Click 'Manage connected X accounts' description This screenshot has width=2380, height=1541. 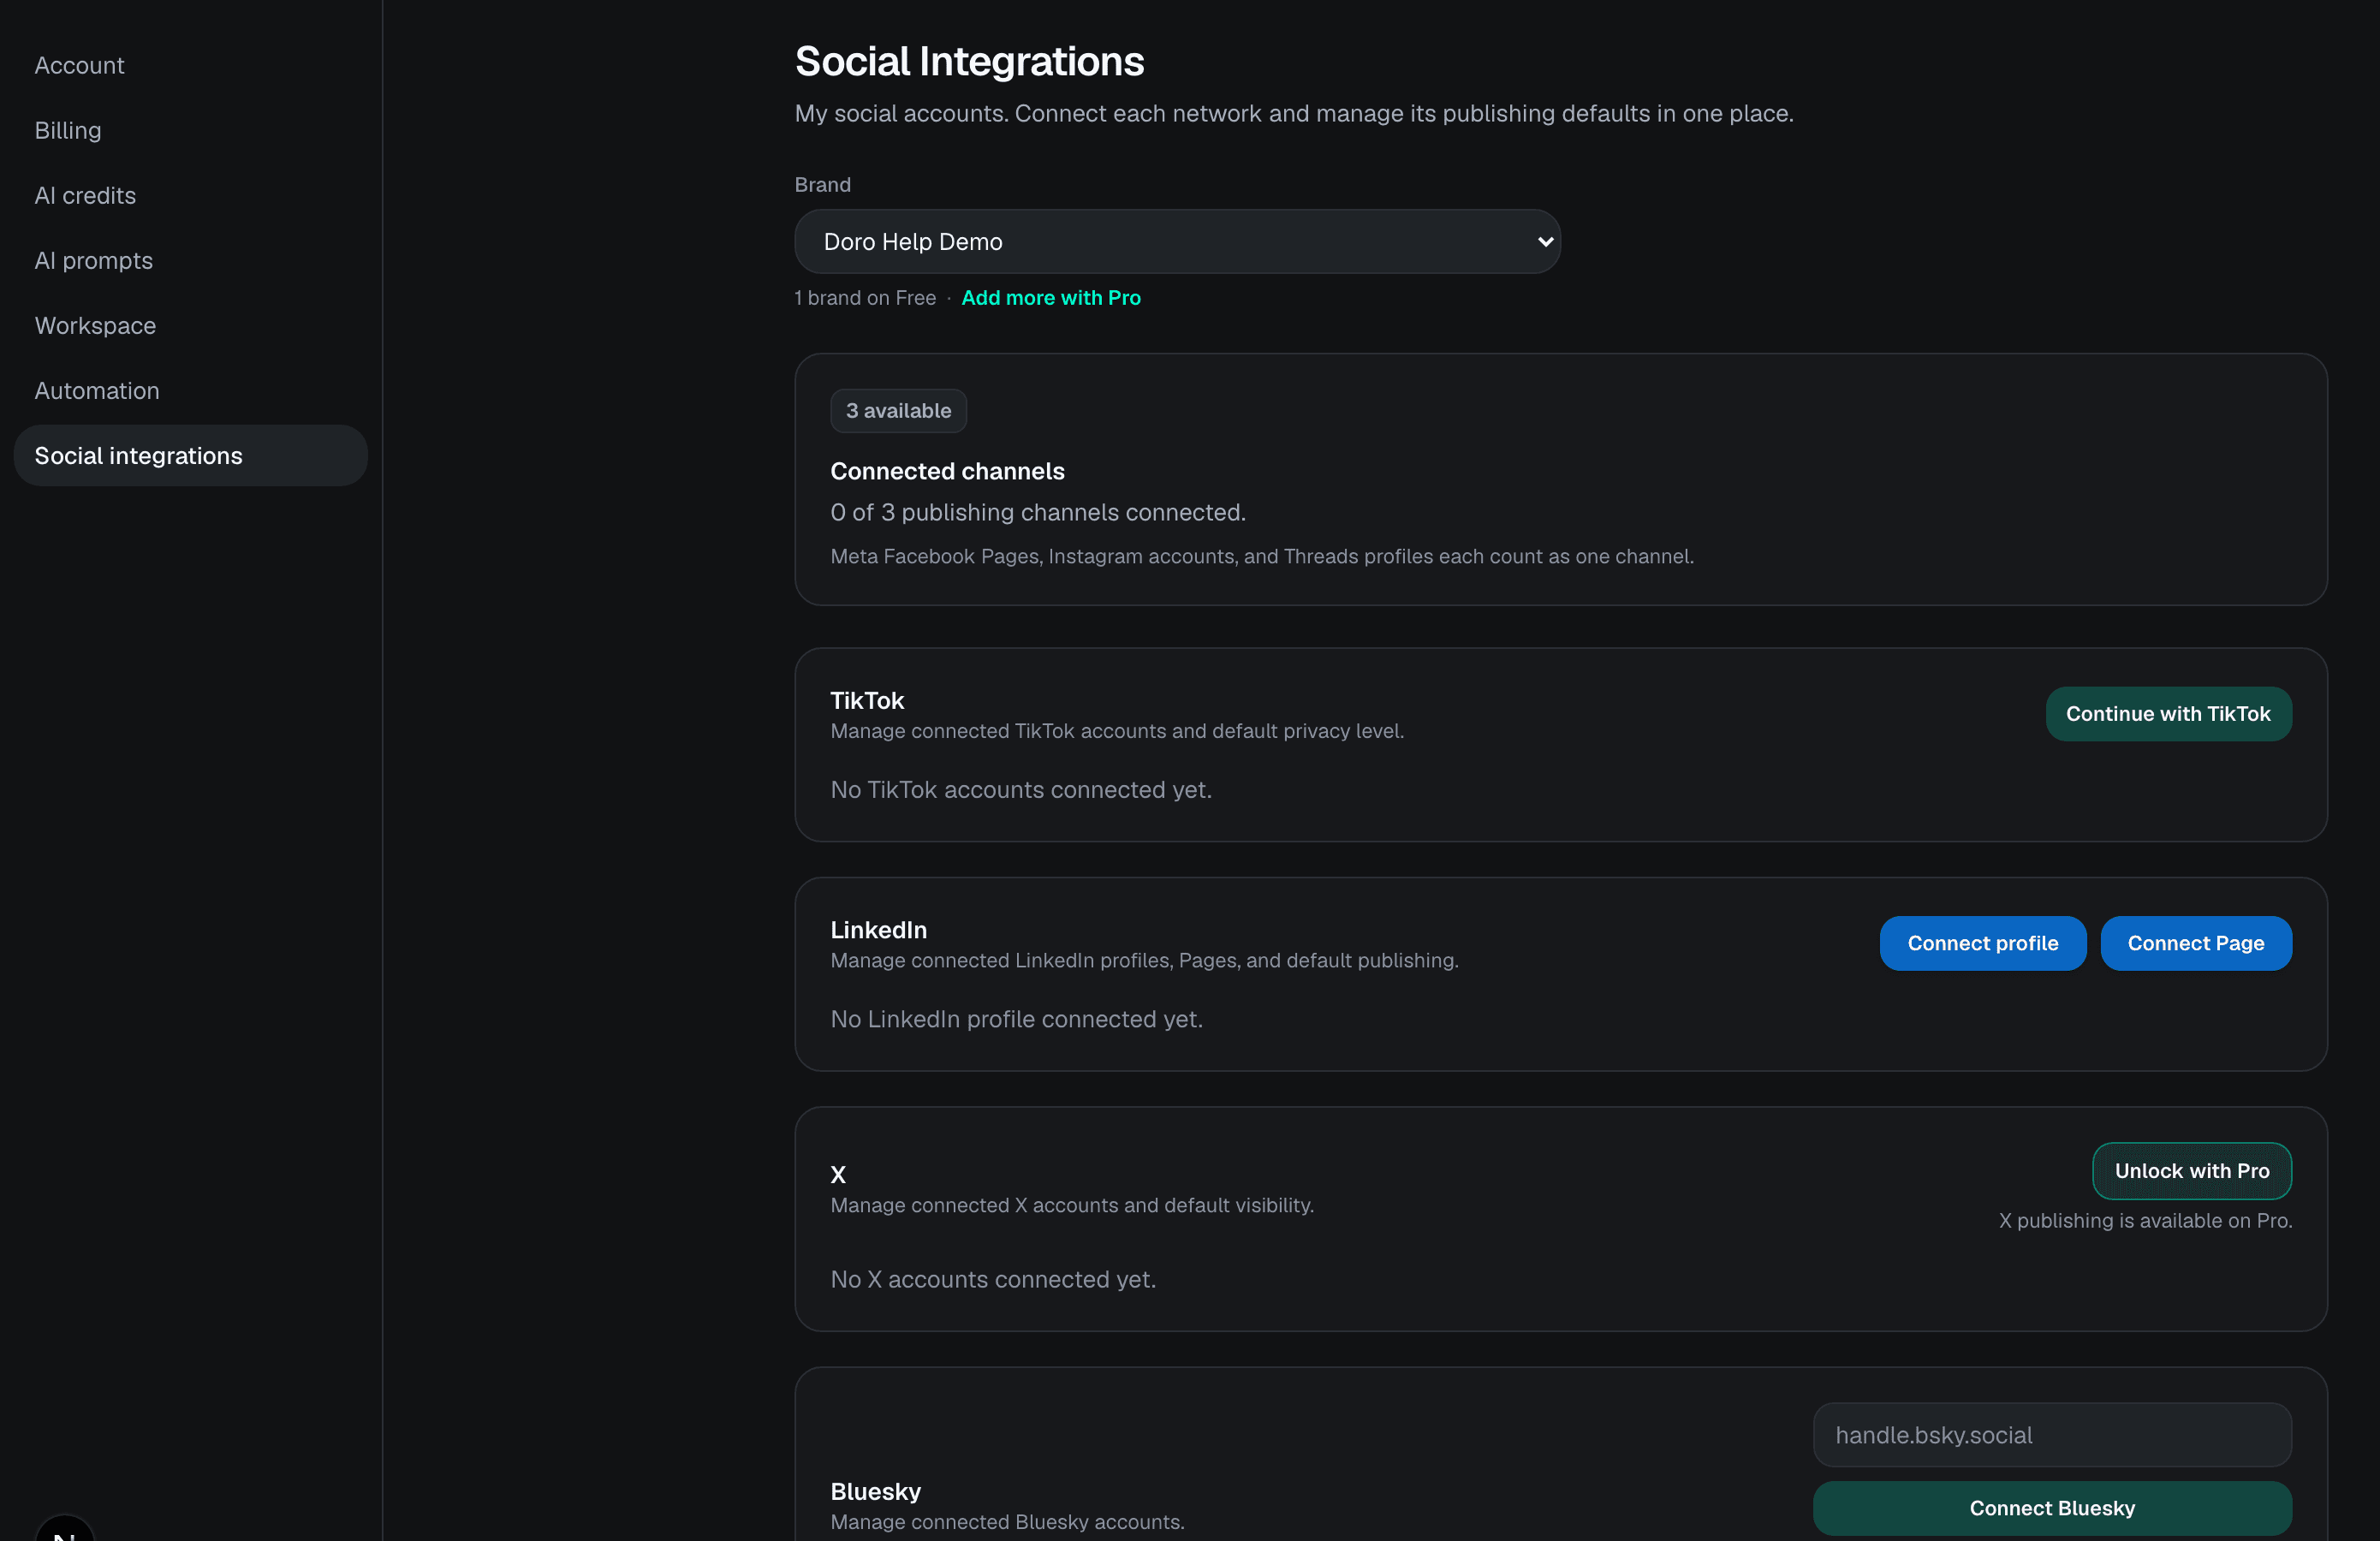[1072, 1205]
